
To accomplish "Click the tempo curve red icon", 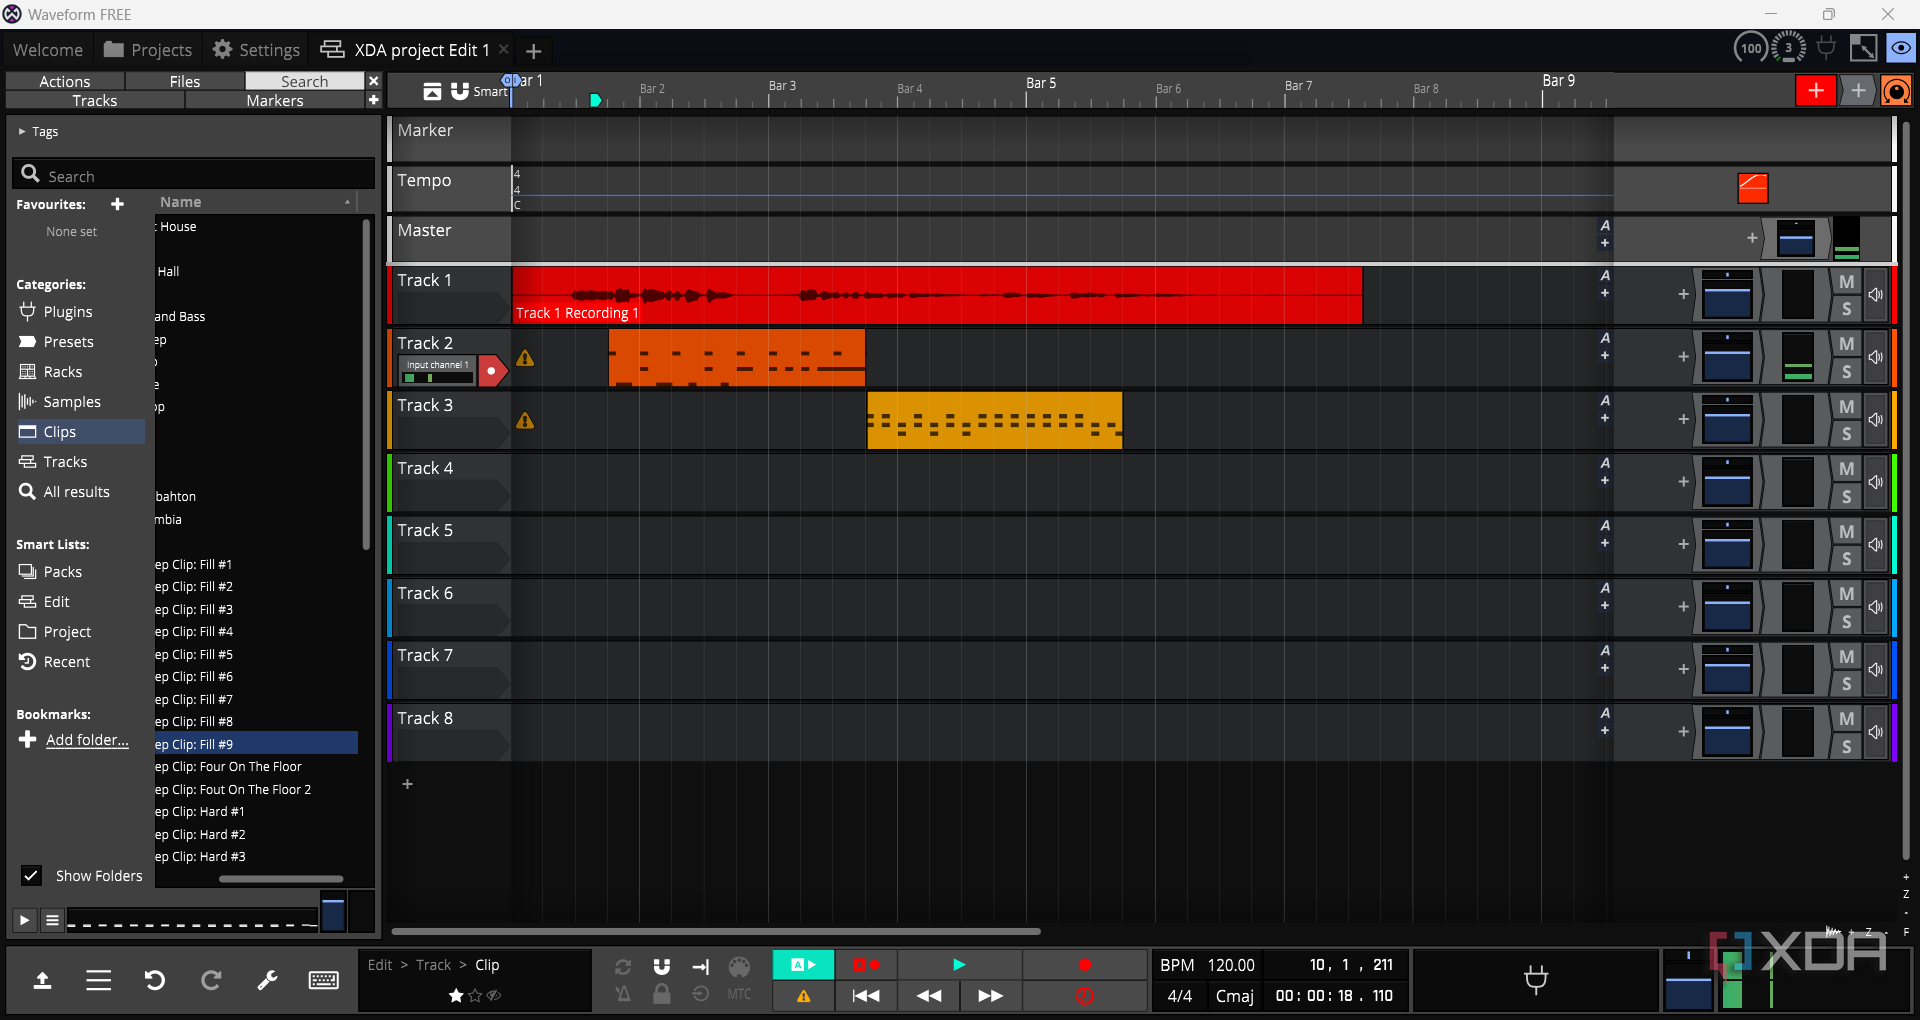I will tap(1753, 188).
